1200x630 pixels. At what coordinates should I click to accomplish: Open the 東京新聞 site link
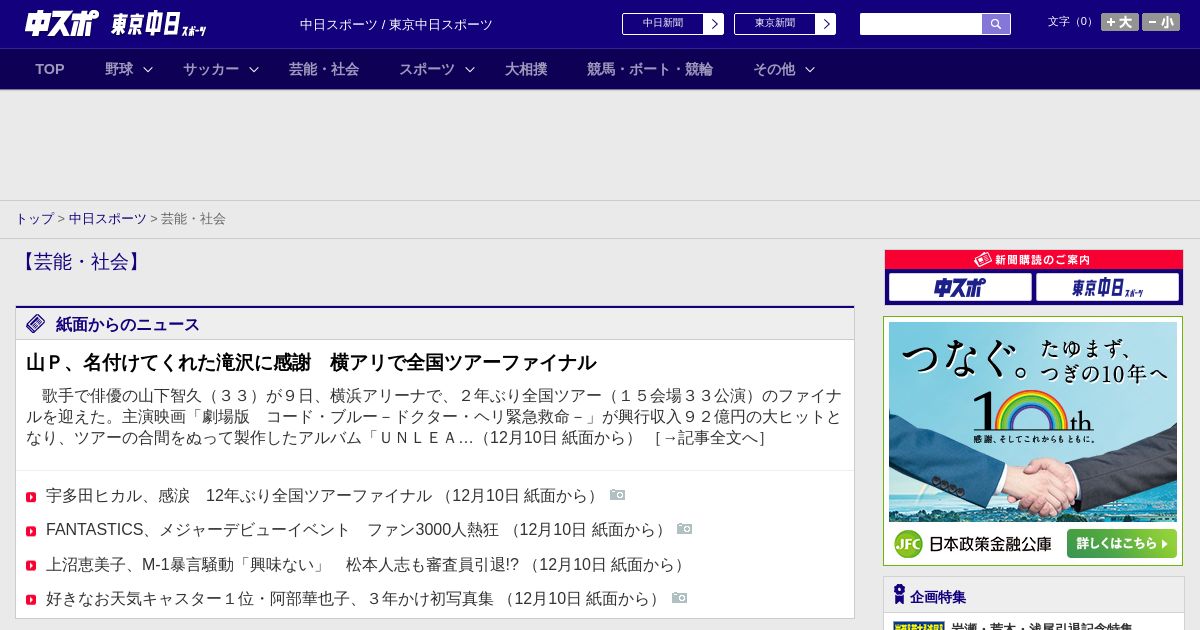click(775, 24)
